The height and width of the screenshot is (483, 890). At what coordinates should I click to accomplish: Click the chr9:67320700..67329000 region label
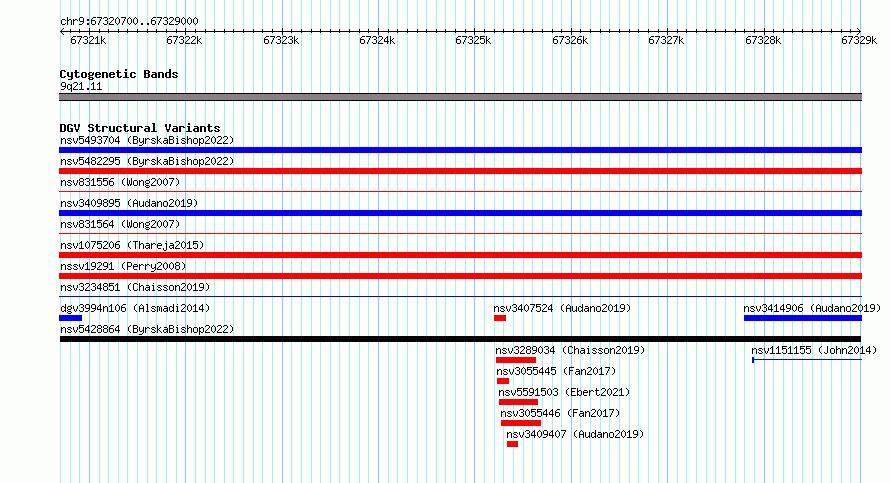pyautogui.click(x=129, y=21)
